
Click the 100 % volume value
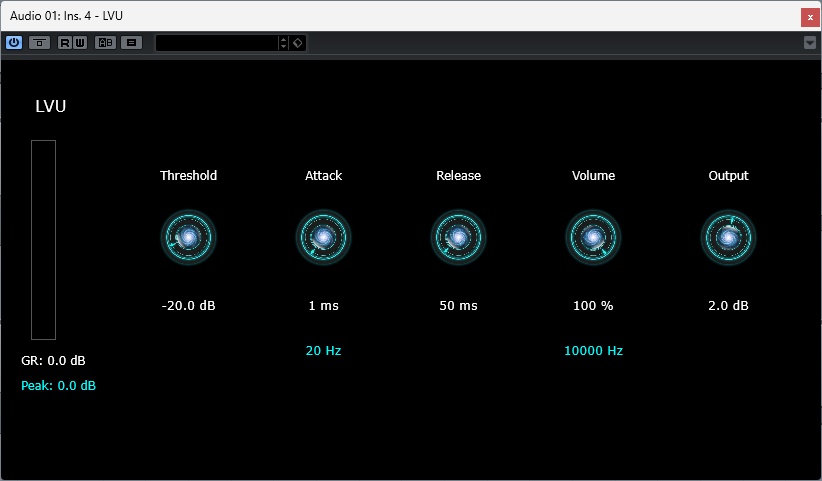(593, 305)
